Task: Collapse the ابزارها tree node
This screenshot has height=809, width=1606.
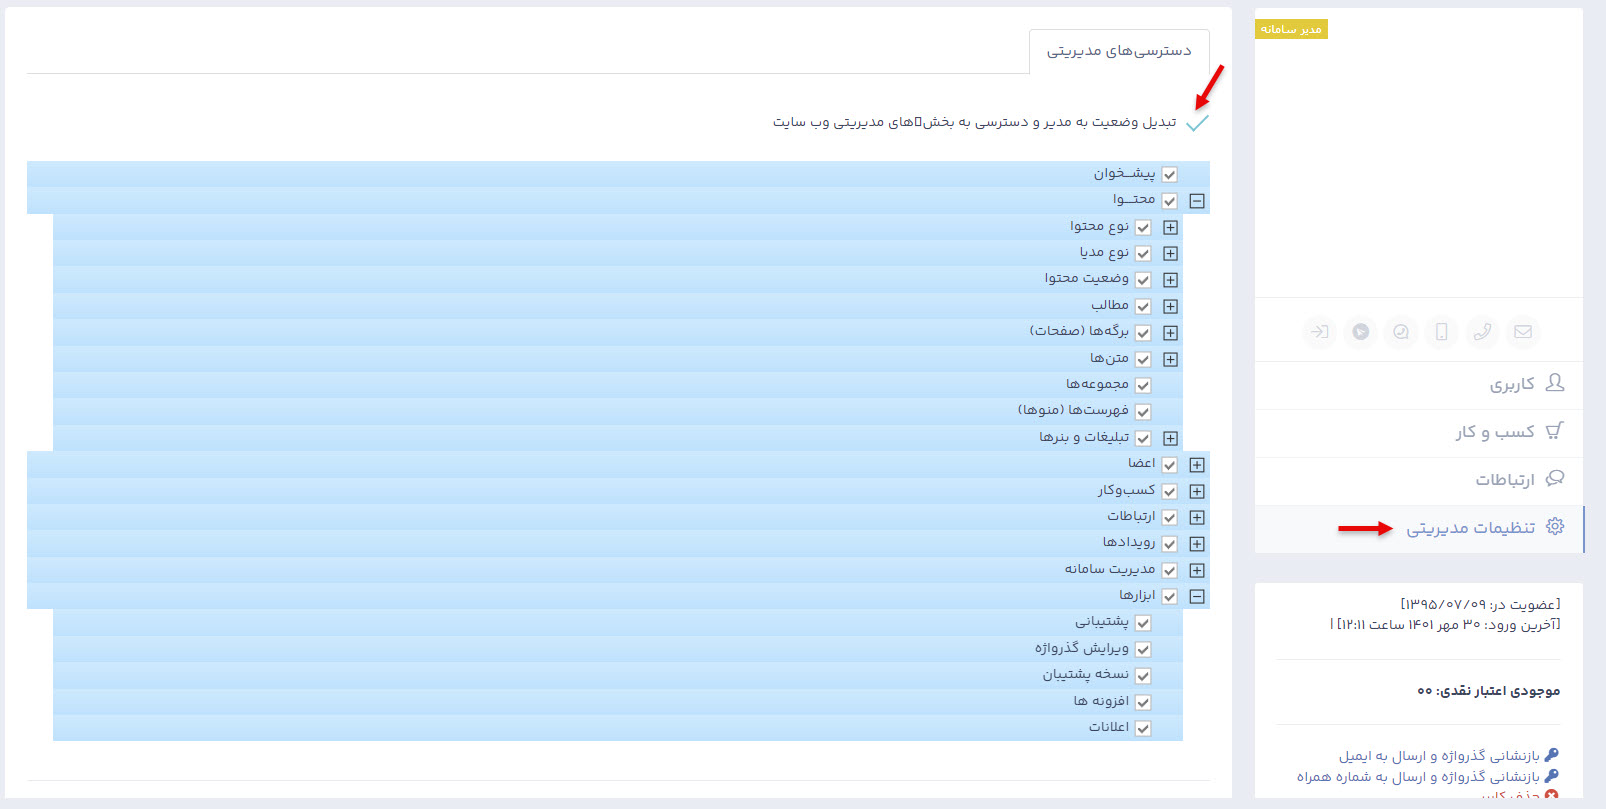Action: (x=1197, y=597)
